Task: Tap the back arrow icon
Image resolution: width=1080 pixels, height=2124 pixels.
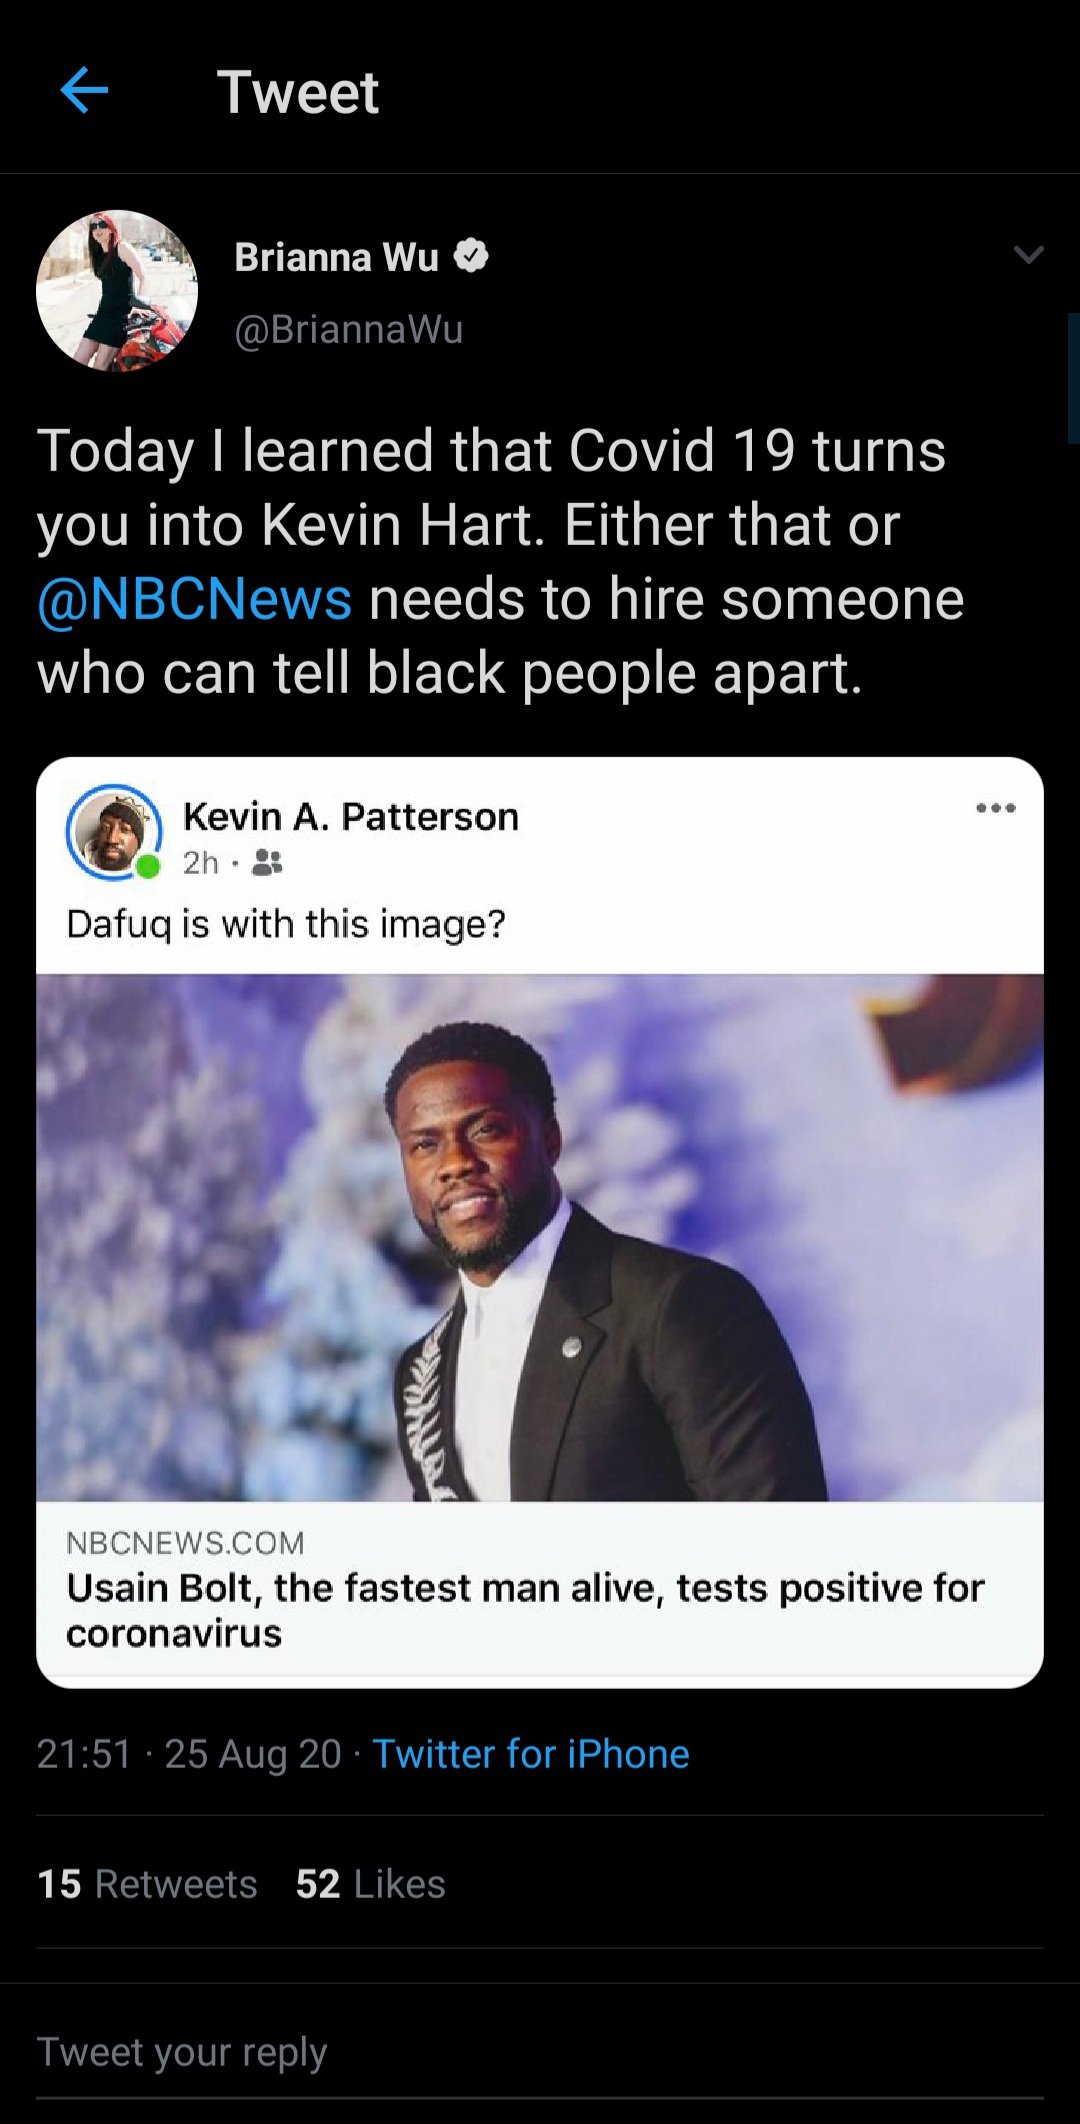Action: tap(84, 91)
